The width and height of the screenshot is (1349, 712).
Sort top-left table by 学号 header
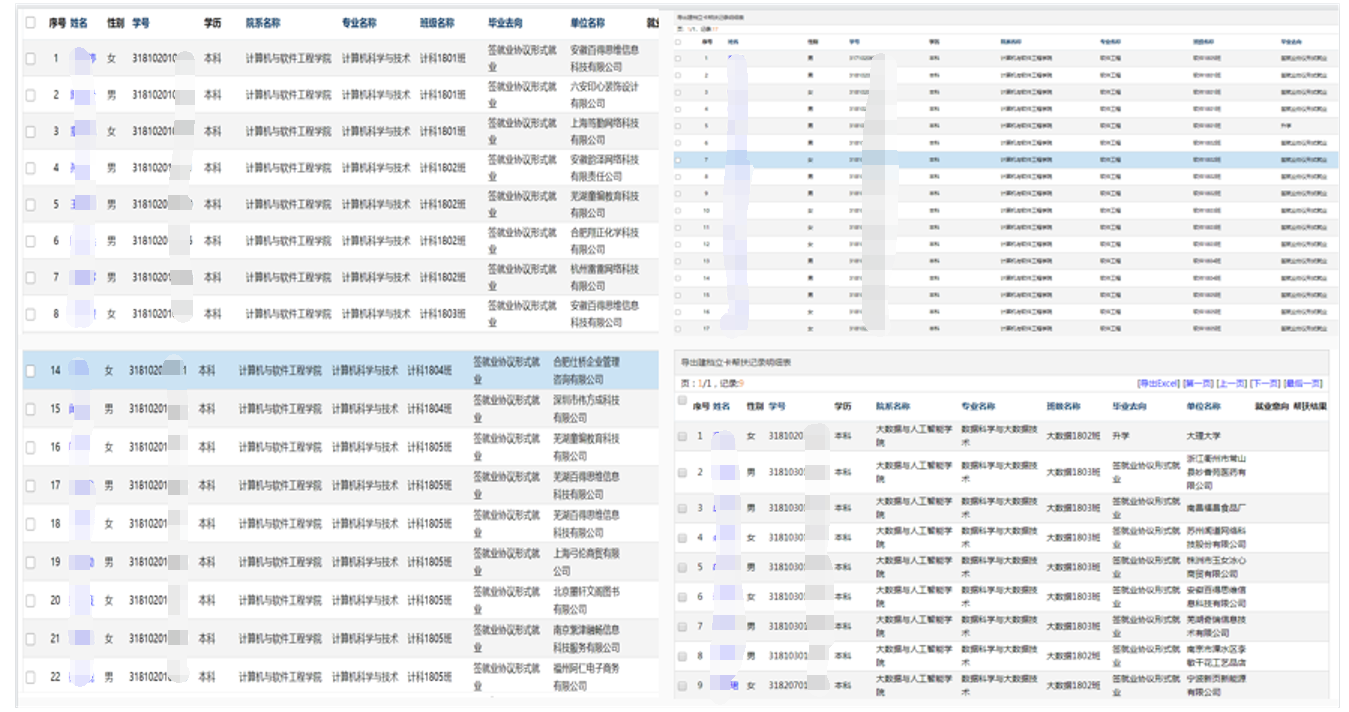[x=141, y=23]
